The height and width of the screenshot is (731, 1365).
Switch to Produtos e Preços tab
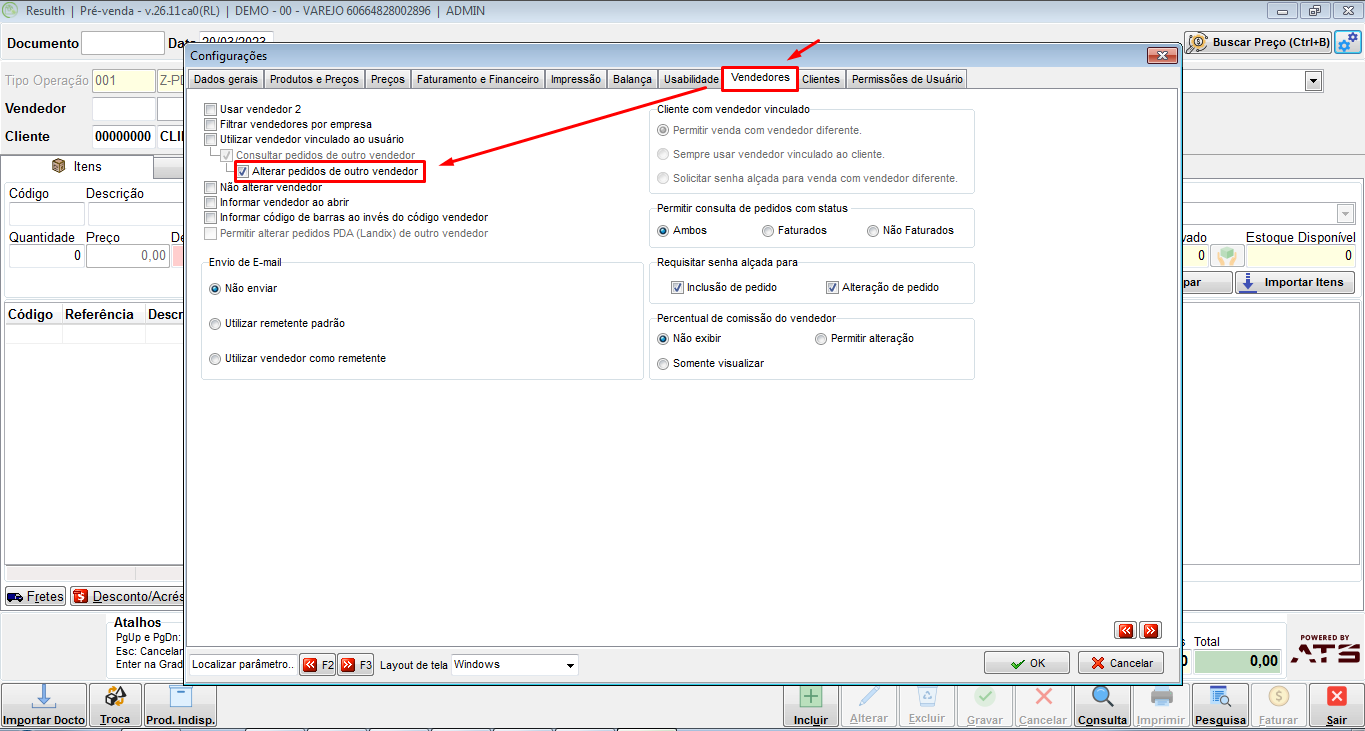(314, 79)
